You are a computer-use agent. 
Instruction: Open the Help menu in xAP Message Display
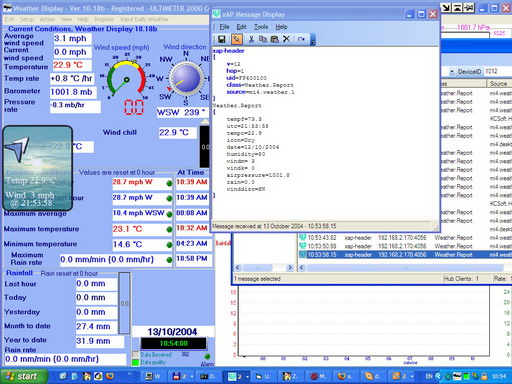point(281,27)
